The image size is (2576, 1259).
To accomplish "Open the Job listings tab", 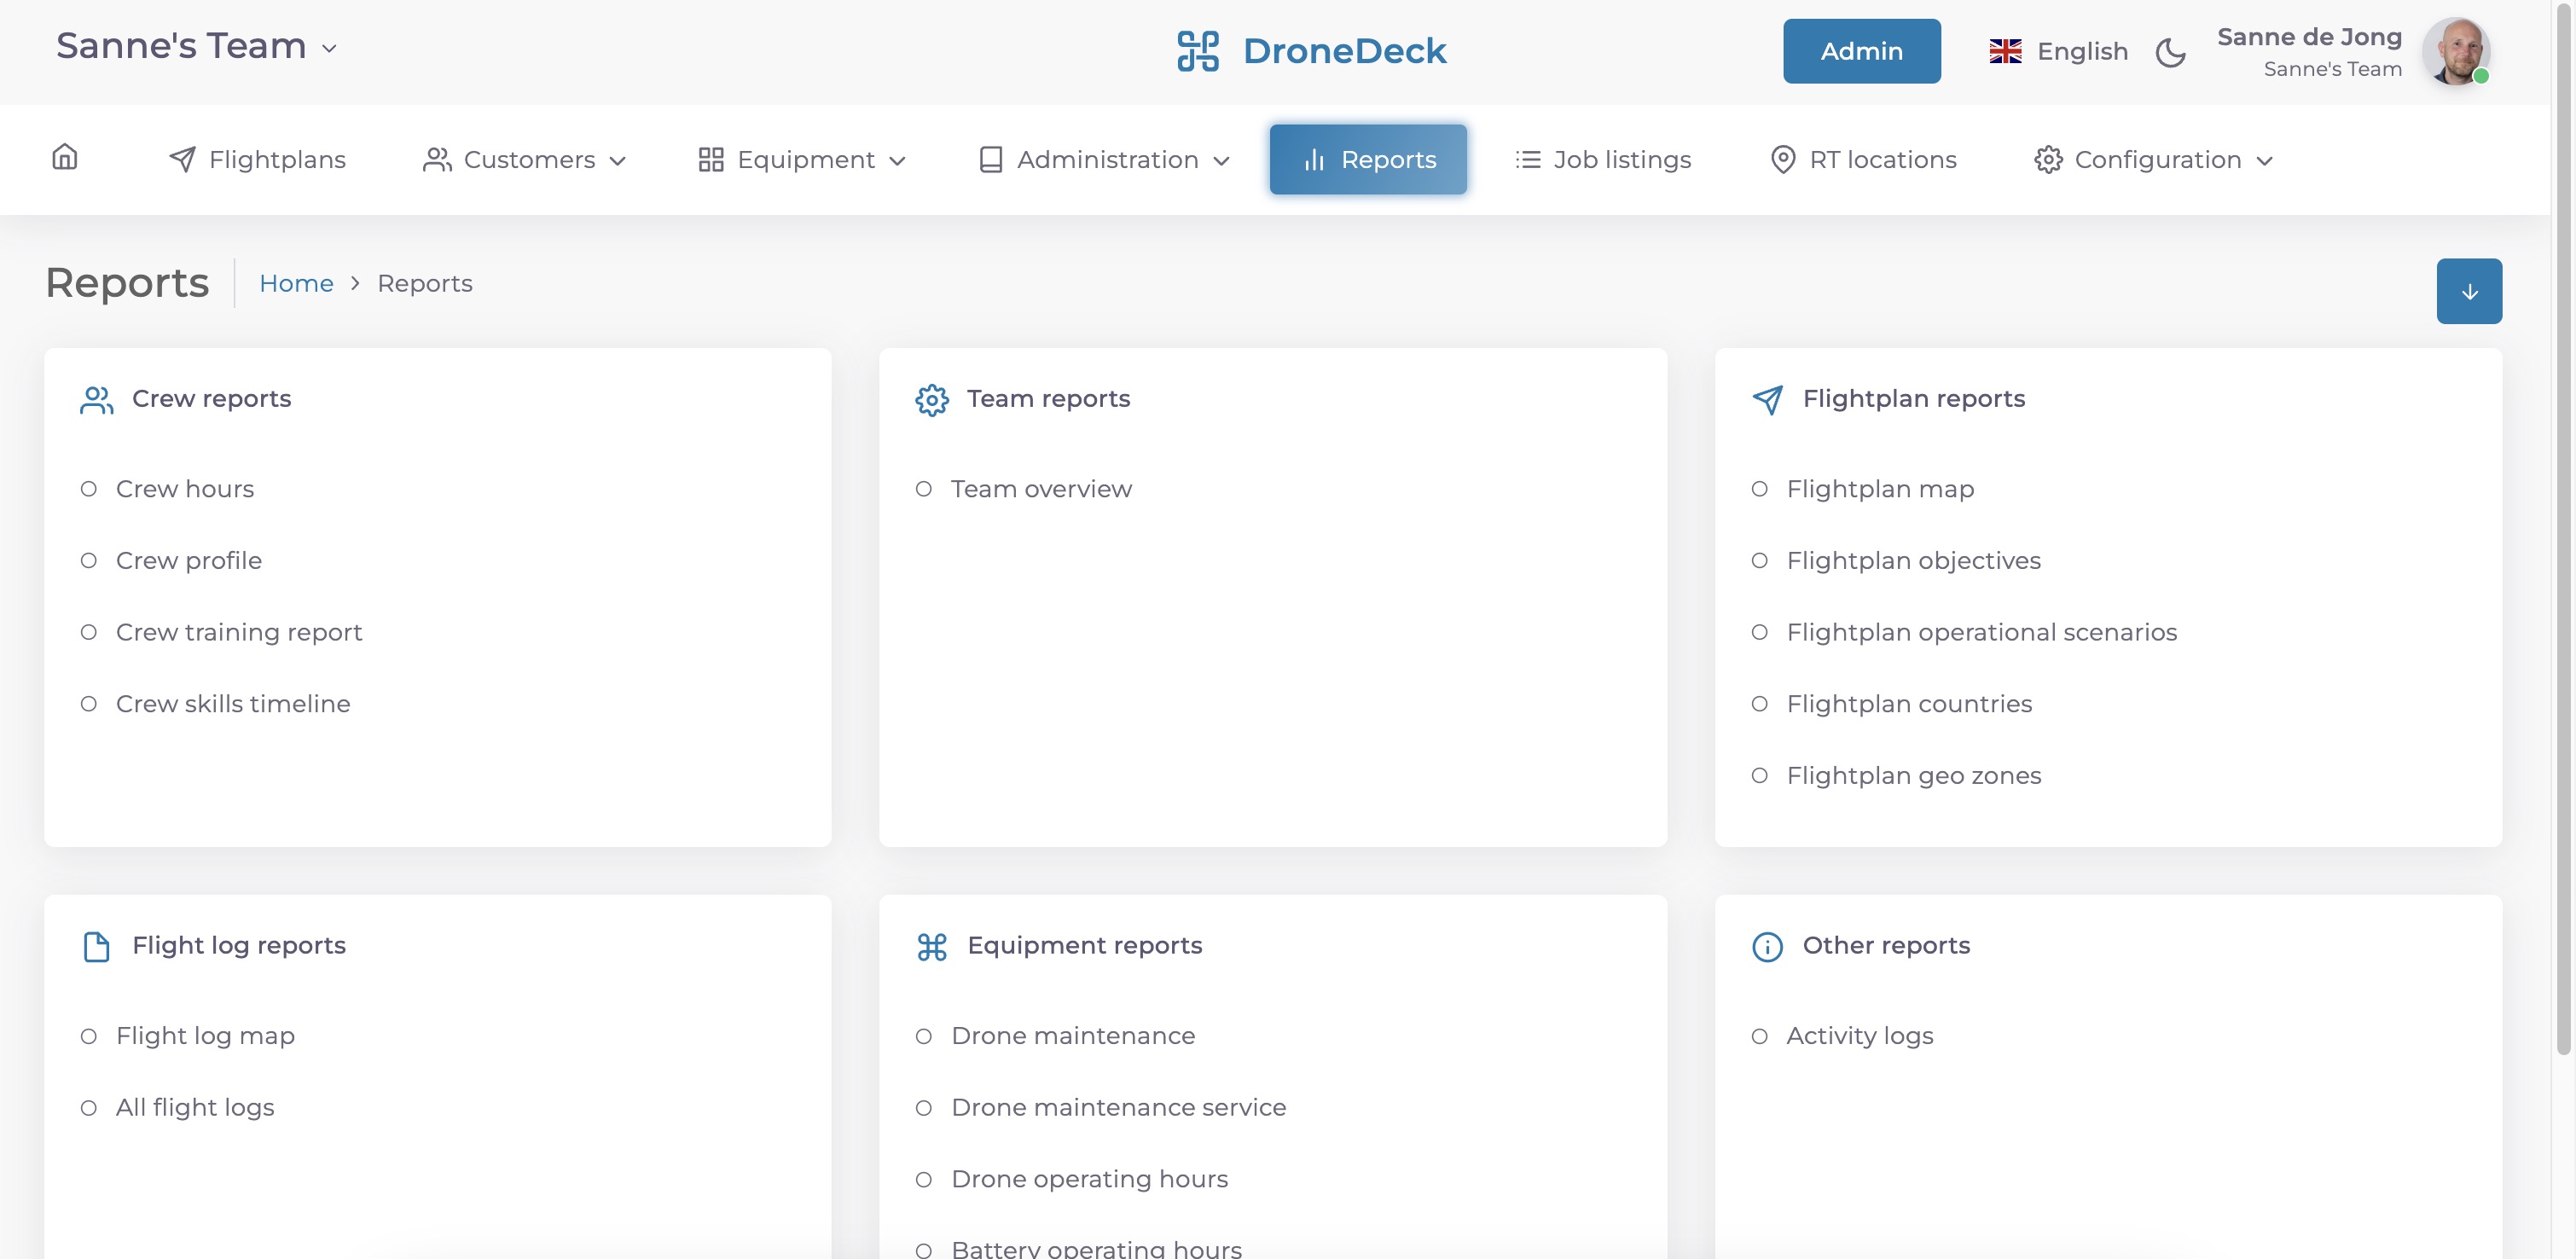I will 1603,160.
